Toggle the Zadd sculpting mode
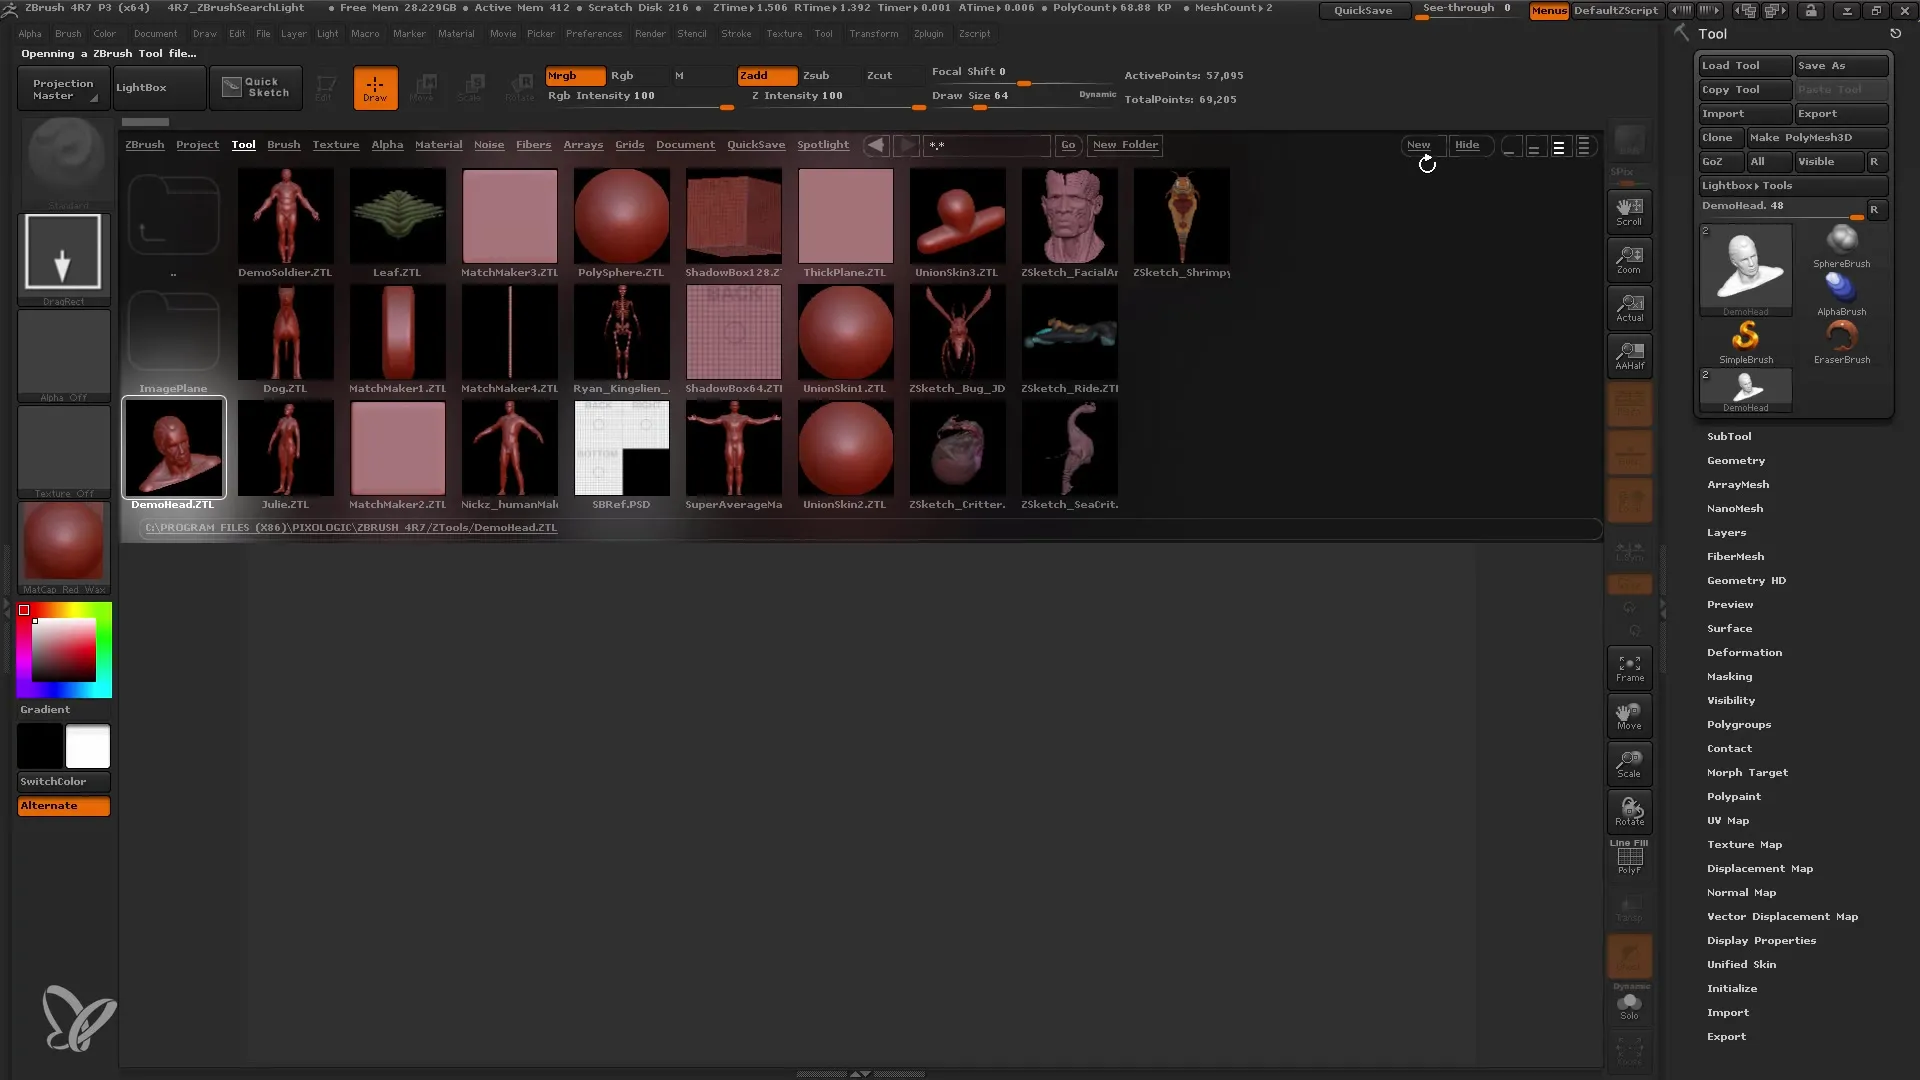This screenshot has width=1920, height=1080. [x=765, y=74]
